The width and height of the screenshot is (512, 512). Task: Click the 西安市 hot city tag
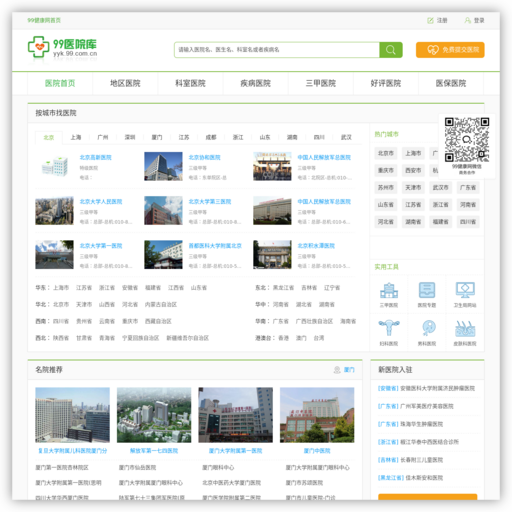(413, 170)
